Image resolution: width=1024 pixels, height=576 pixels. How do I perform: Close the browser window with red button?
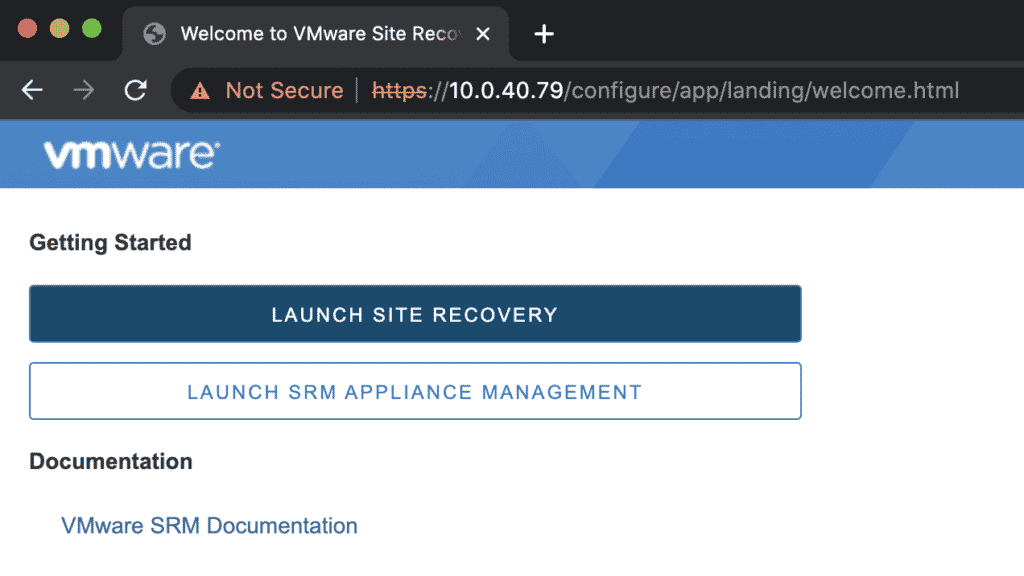pos(27,28)
